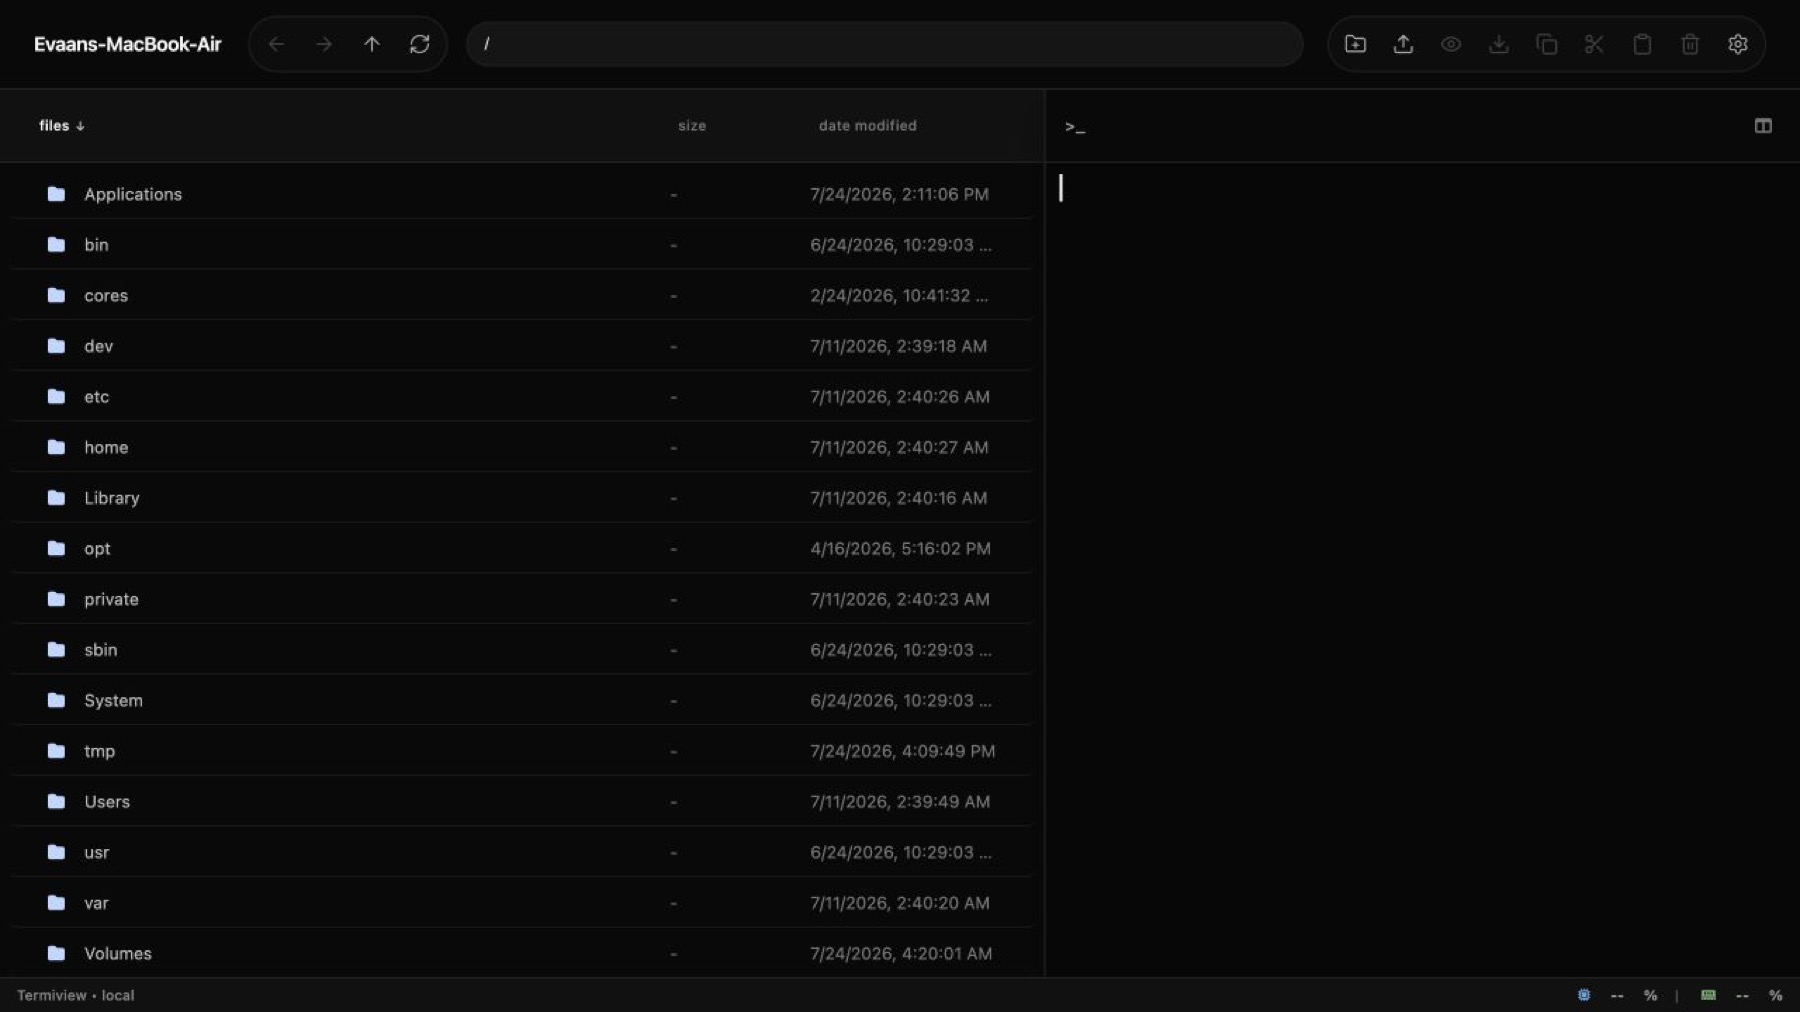Screen dimensions: 1800x1012
Task: Click the cut scissors icon
Action: 1594,44
